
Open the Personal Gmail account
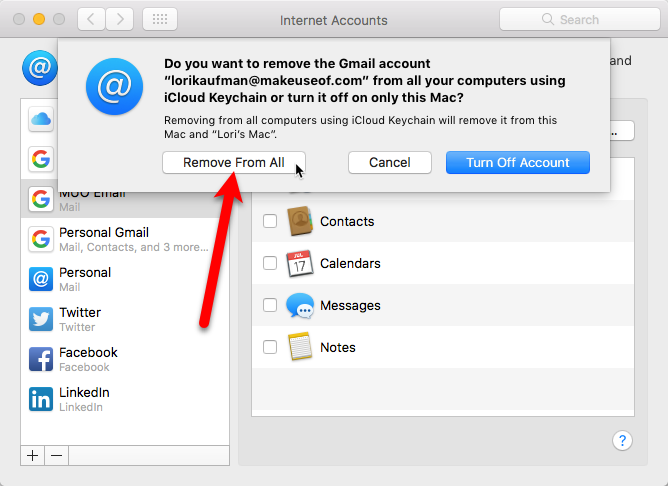(125, 239)
